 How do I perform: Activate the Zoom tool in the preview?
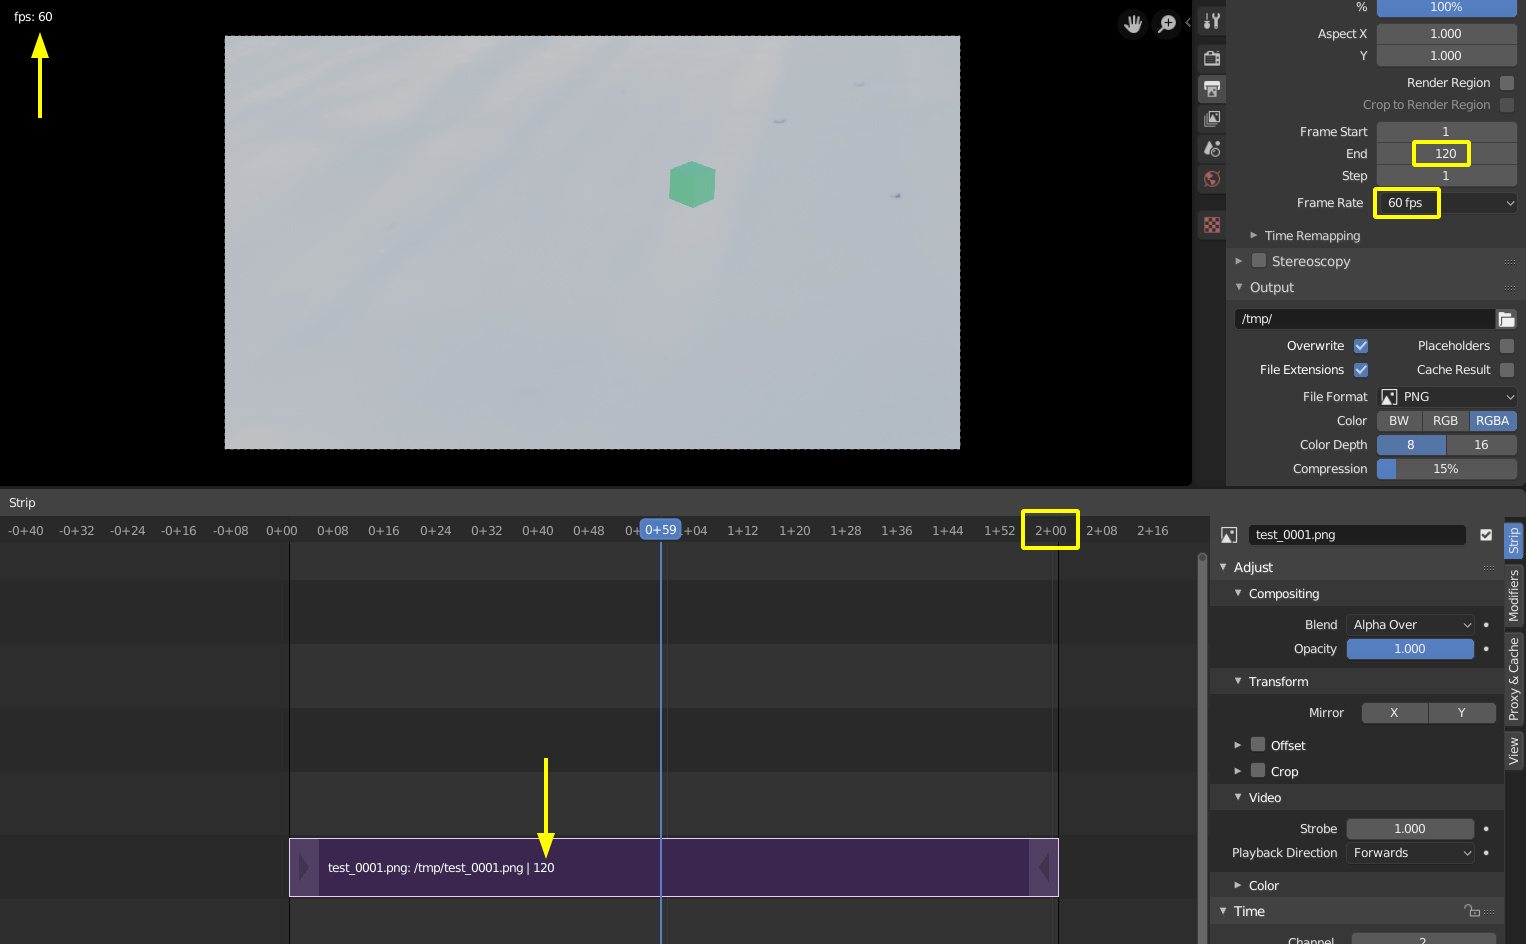[1168, 22]
